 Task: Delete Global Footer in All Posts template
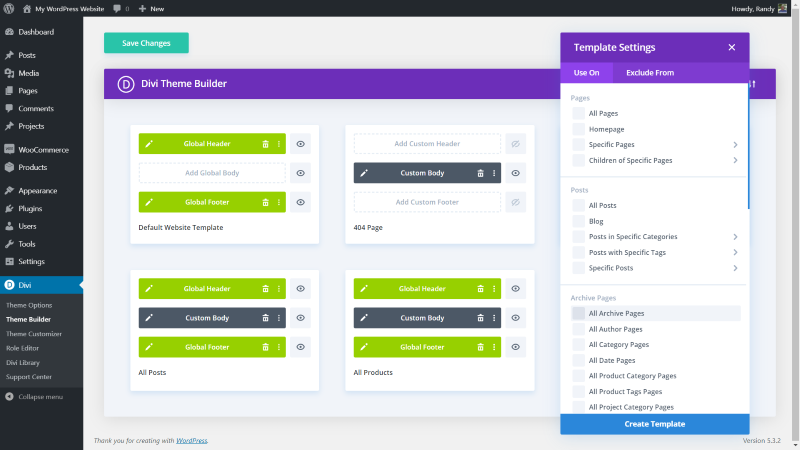pos(265,347)
